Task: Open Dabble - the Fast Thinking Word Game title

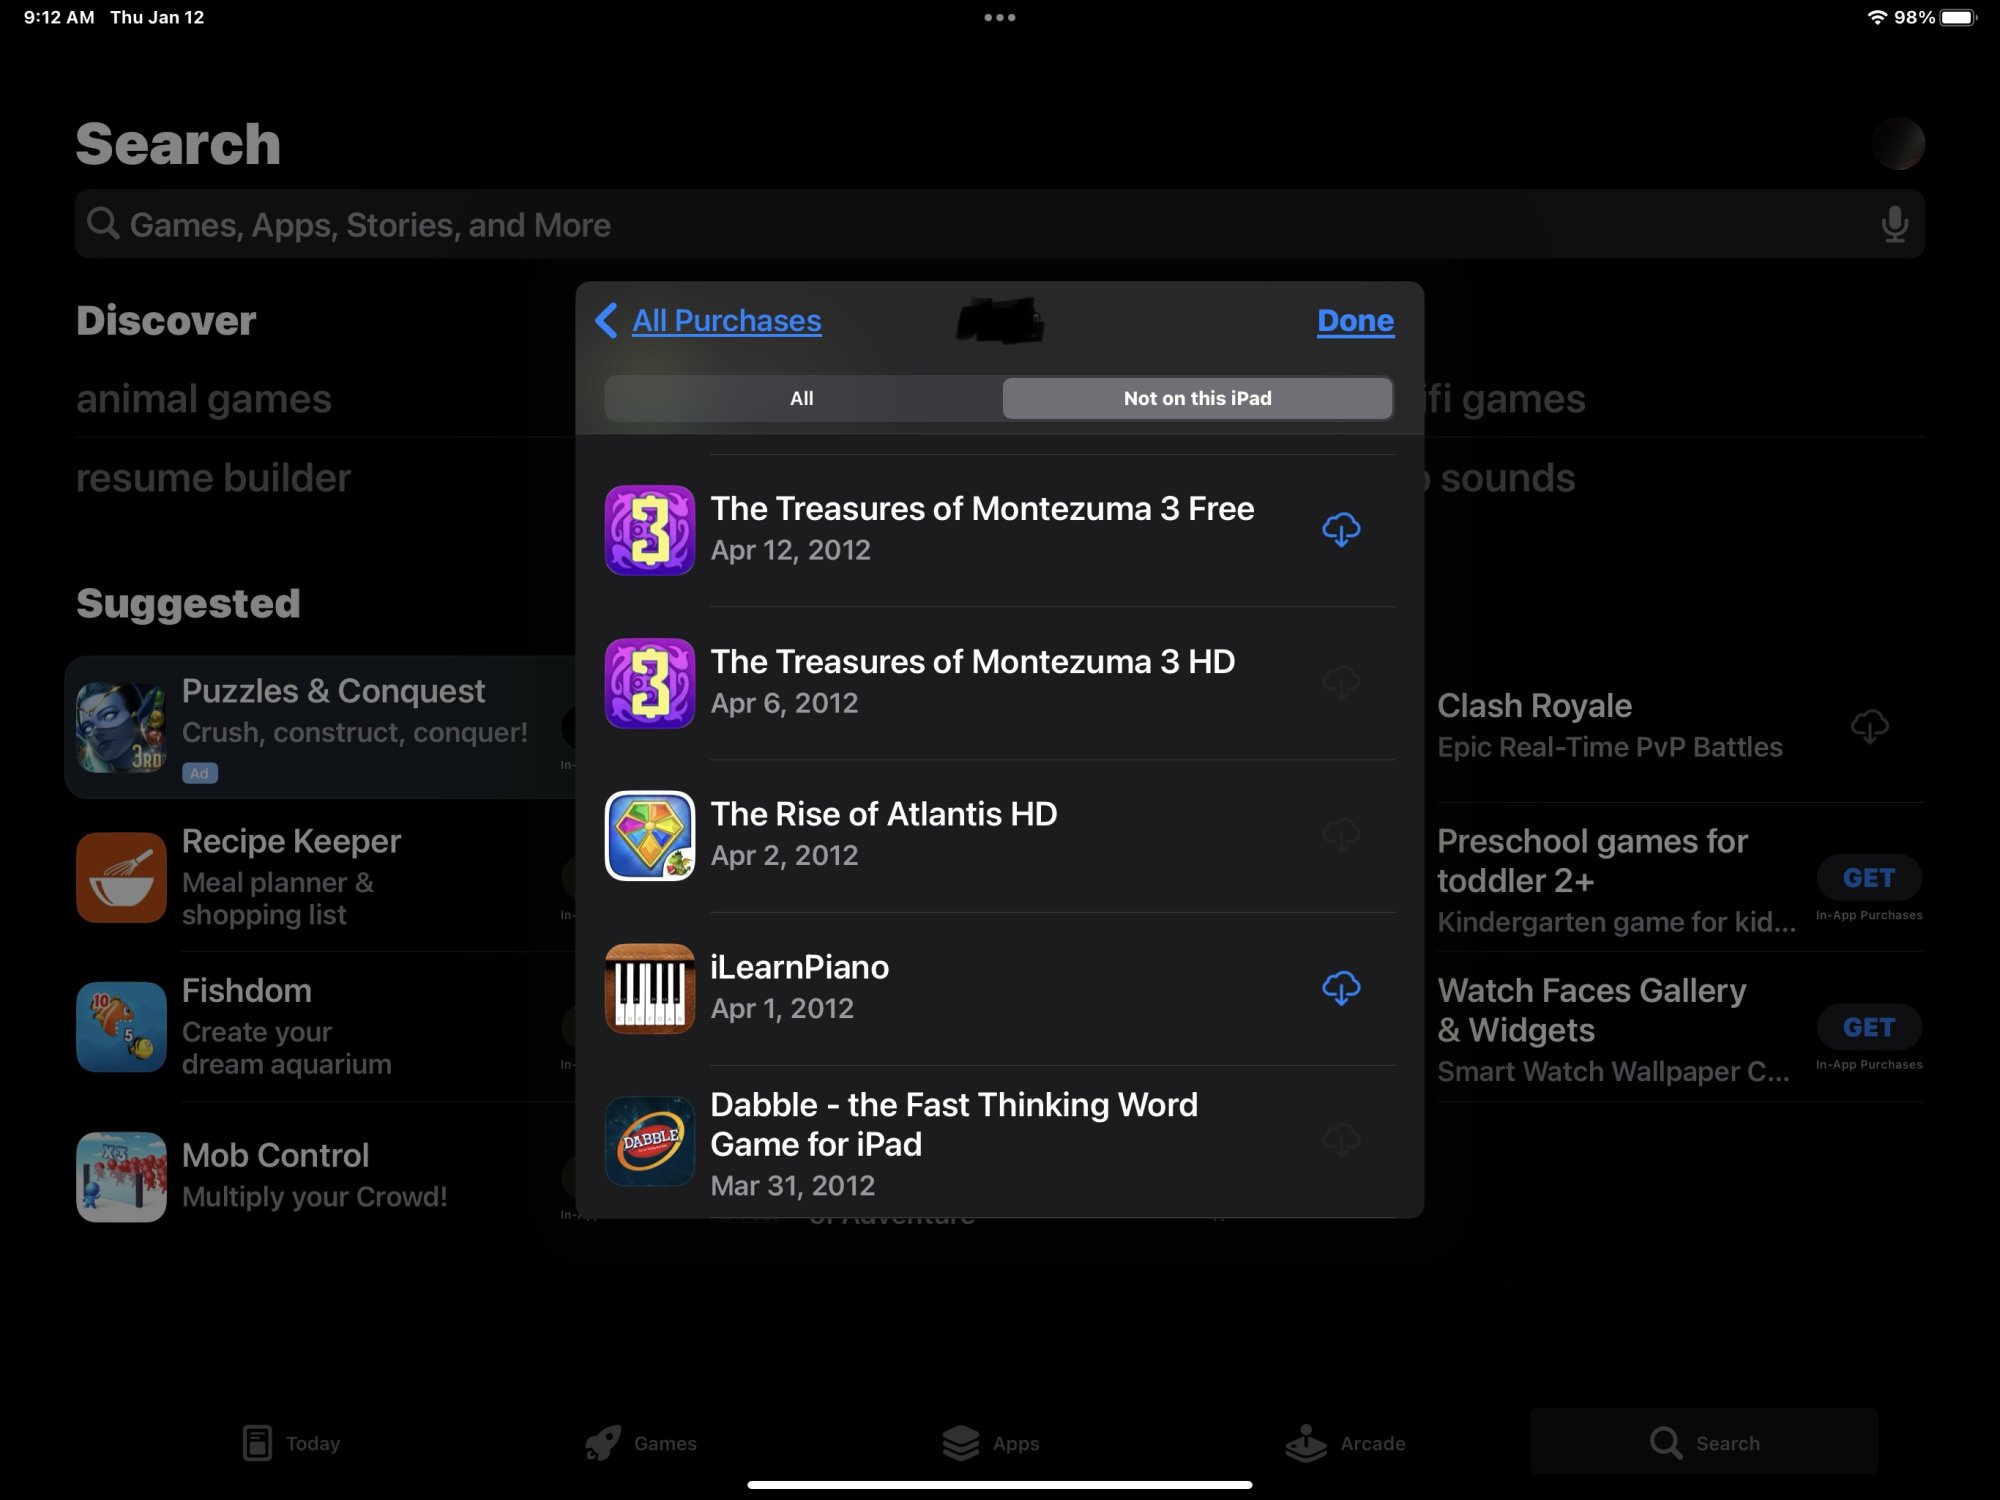Action: coord(954,1124)
